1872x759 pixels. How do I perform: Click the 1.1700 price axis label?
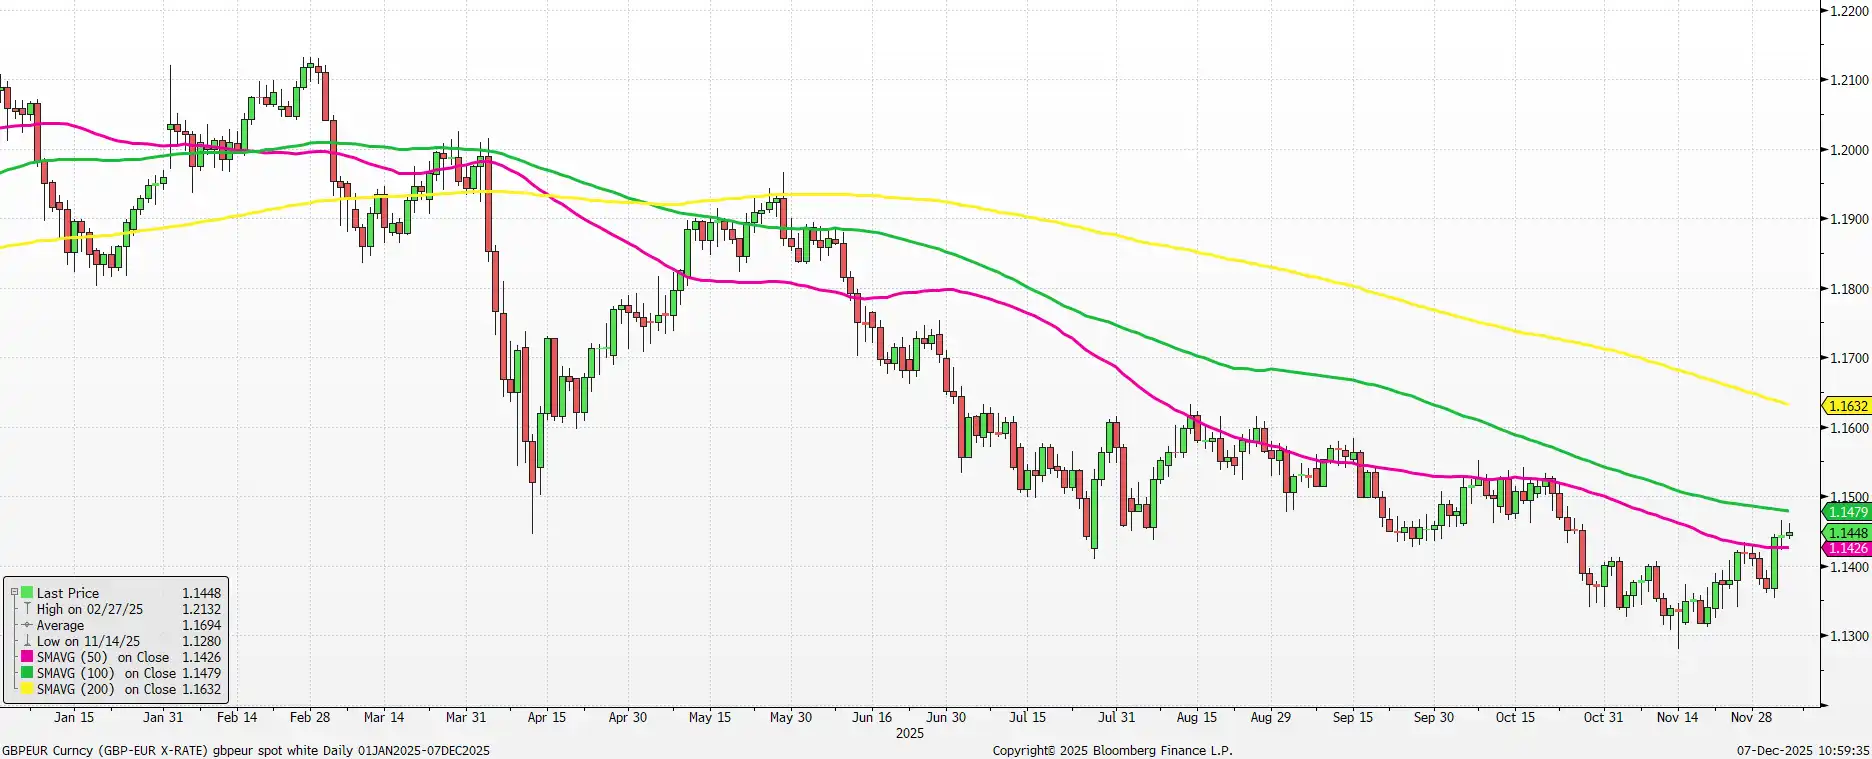[x=1849, y=358]
